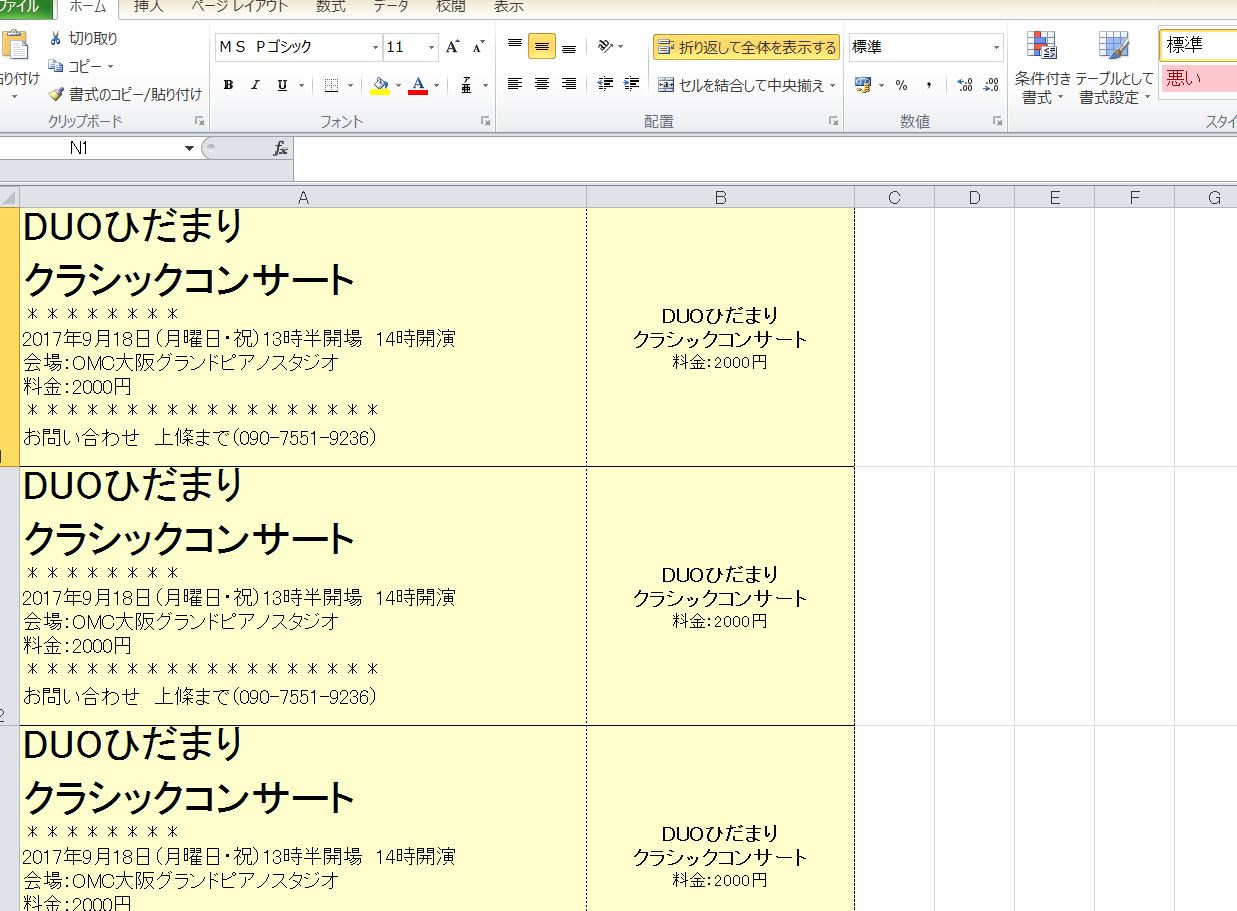
Task: Toggle Wrap Text (折り返して全体を表示する)
Action: click(746, 47)
